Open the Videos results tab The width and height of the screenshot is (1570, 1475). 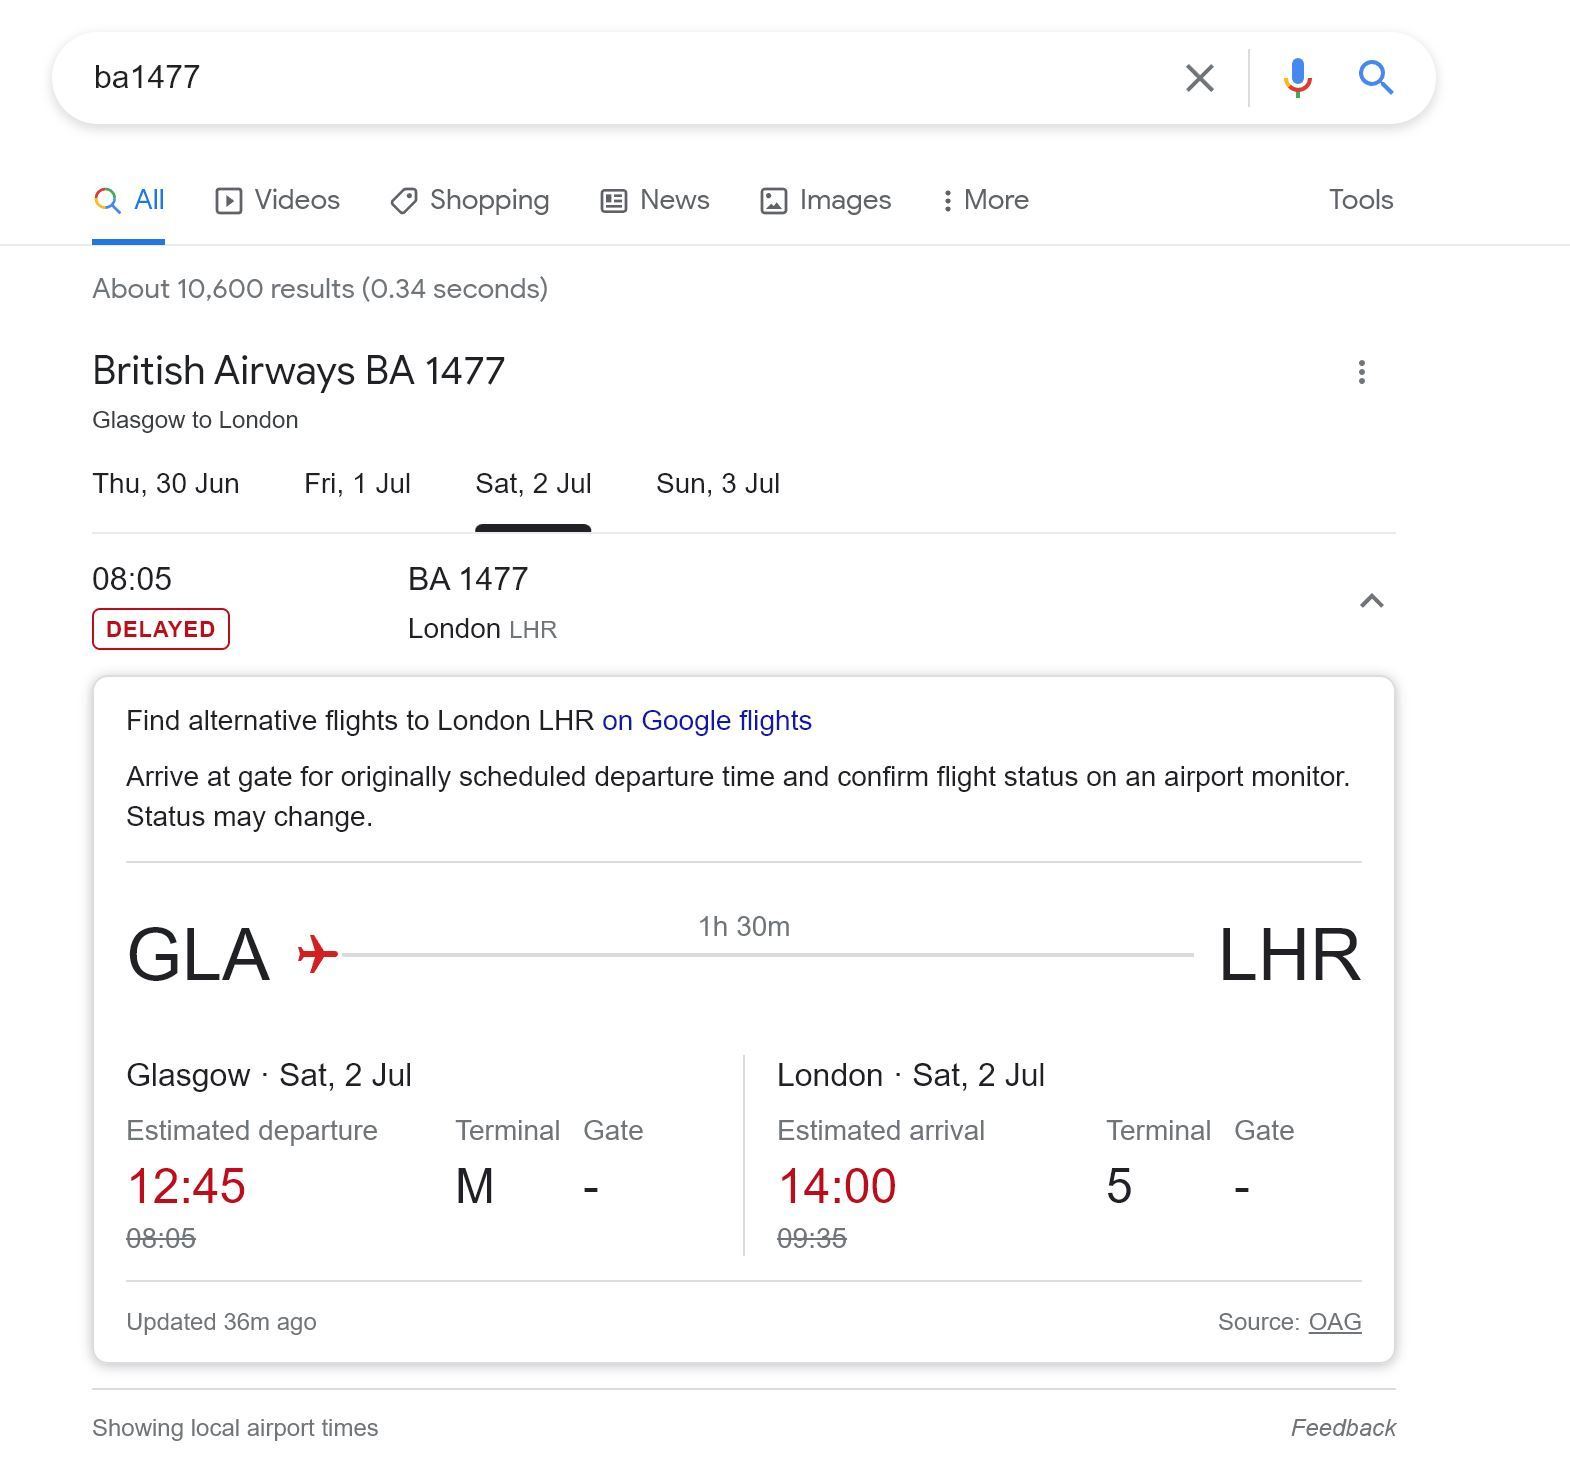278,200
